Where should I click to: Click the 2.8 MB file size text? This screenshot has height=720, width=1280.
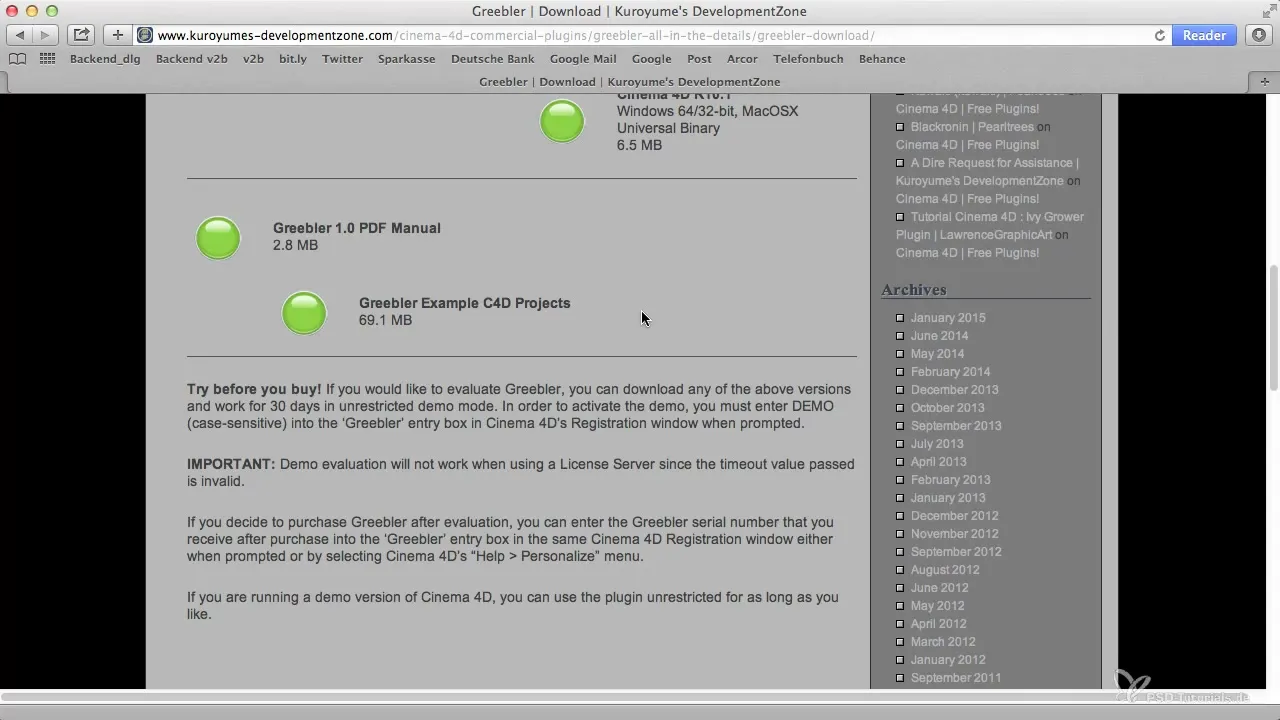click(295, 245)
